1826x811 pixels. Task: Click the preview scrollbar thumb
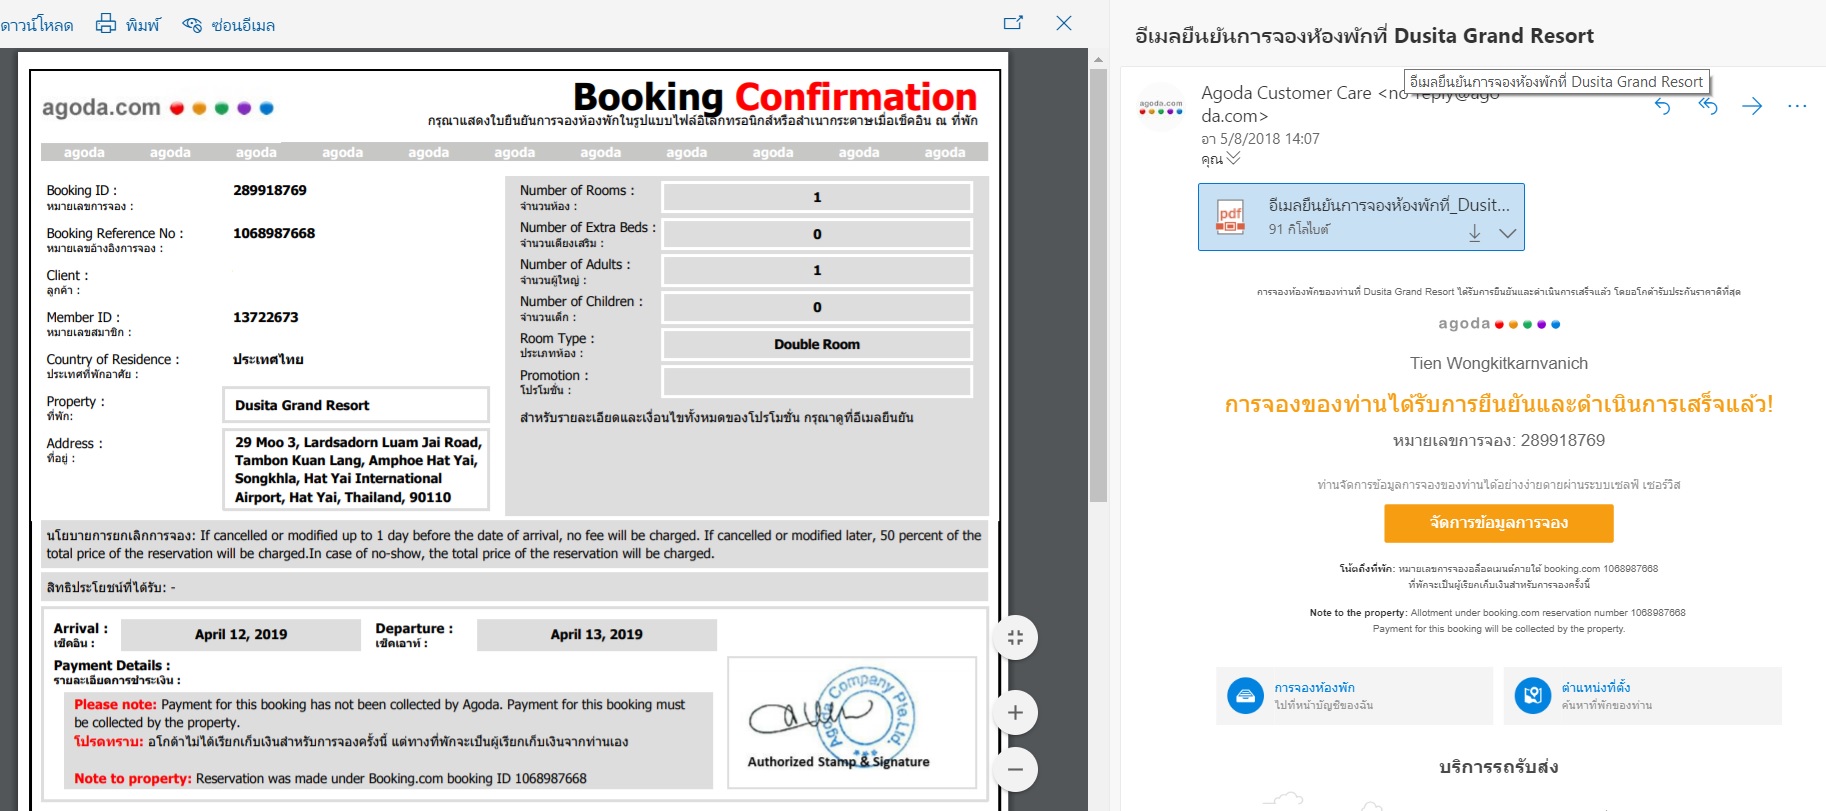click(x=1098, y=285)
